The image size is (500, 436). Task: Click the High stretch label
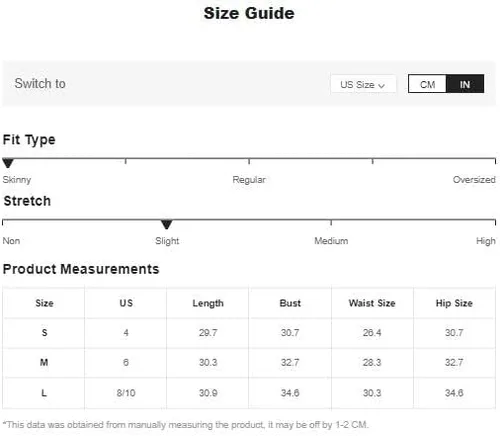(486, 241)
